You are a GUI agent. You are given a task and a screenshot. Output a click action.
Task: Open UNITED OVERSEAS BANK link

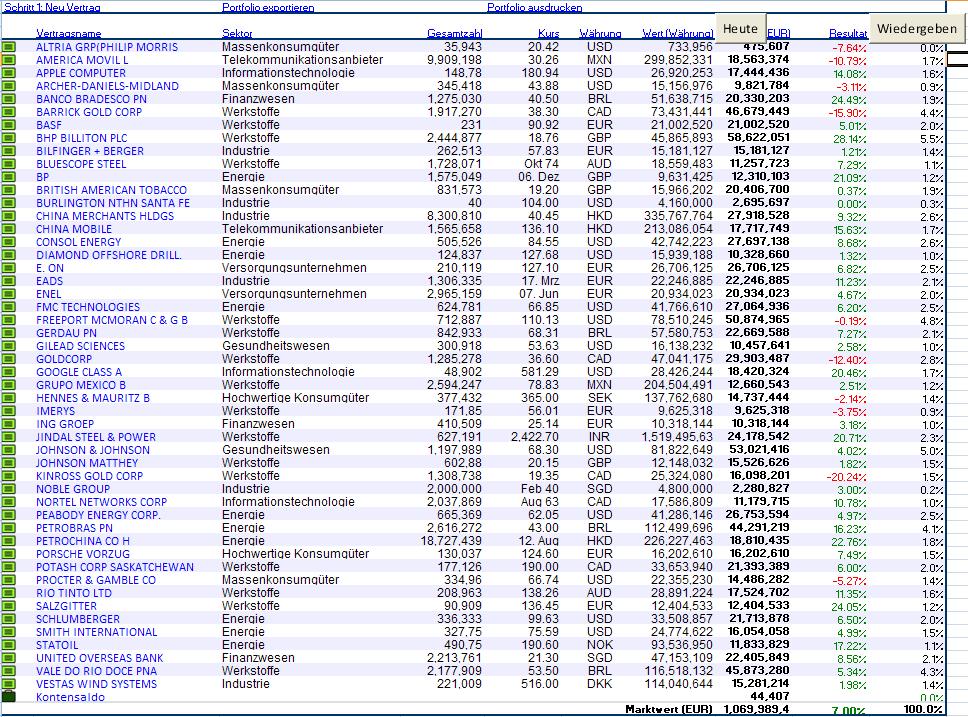coord(99,658)
